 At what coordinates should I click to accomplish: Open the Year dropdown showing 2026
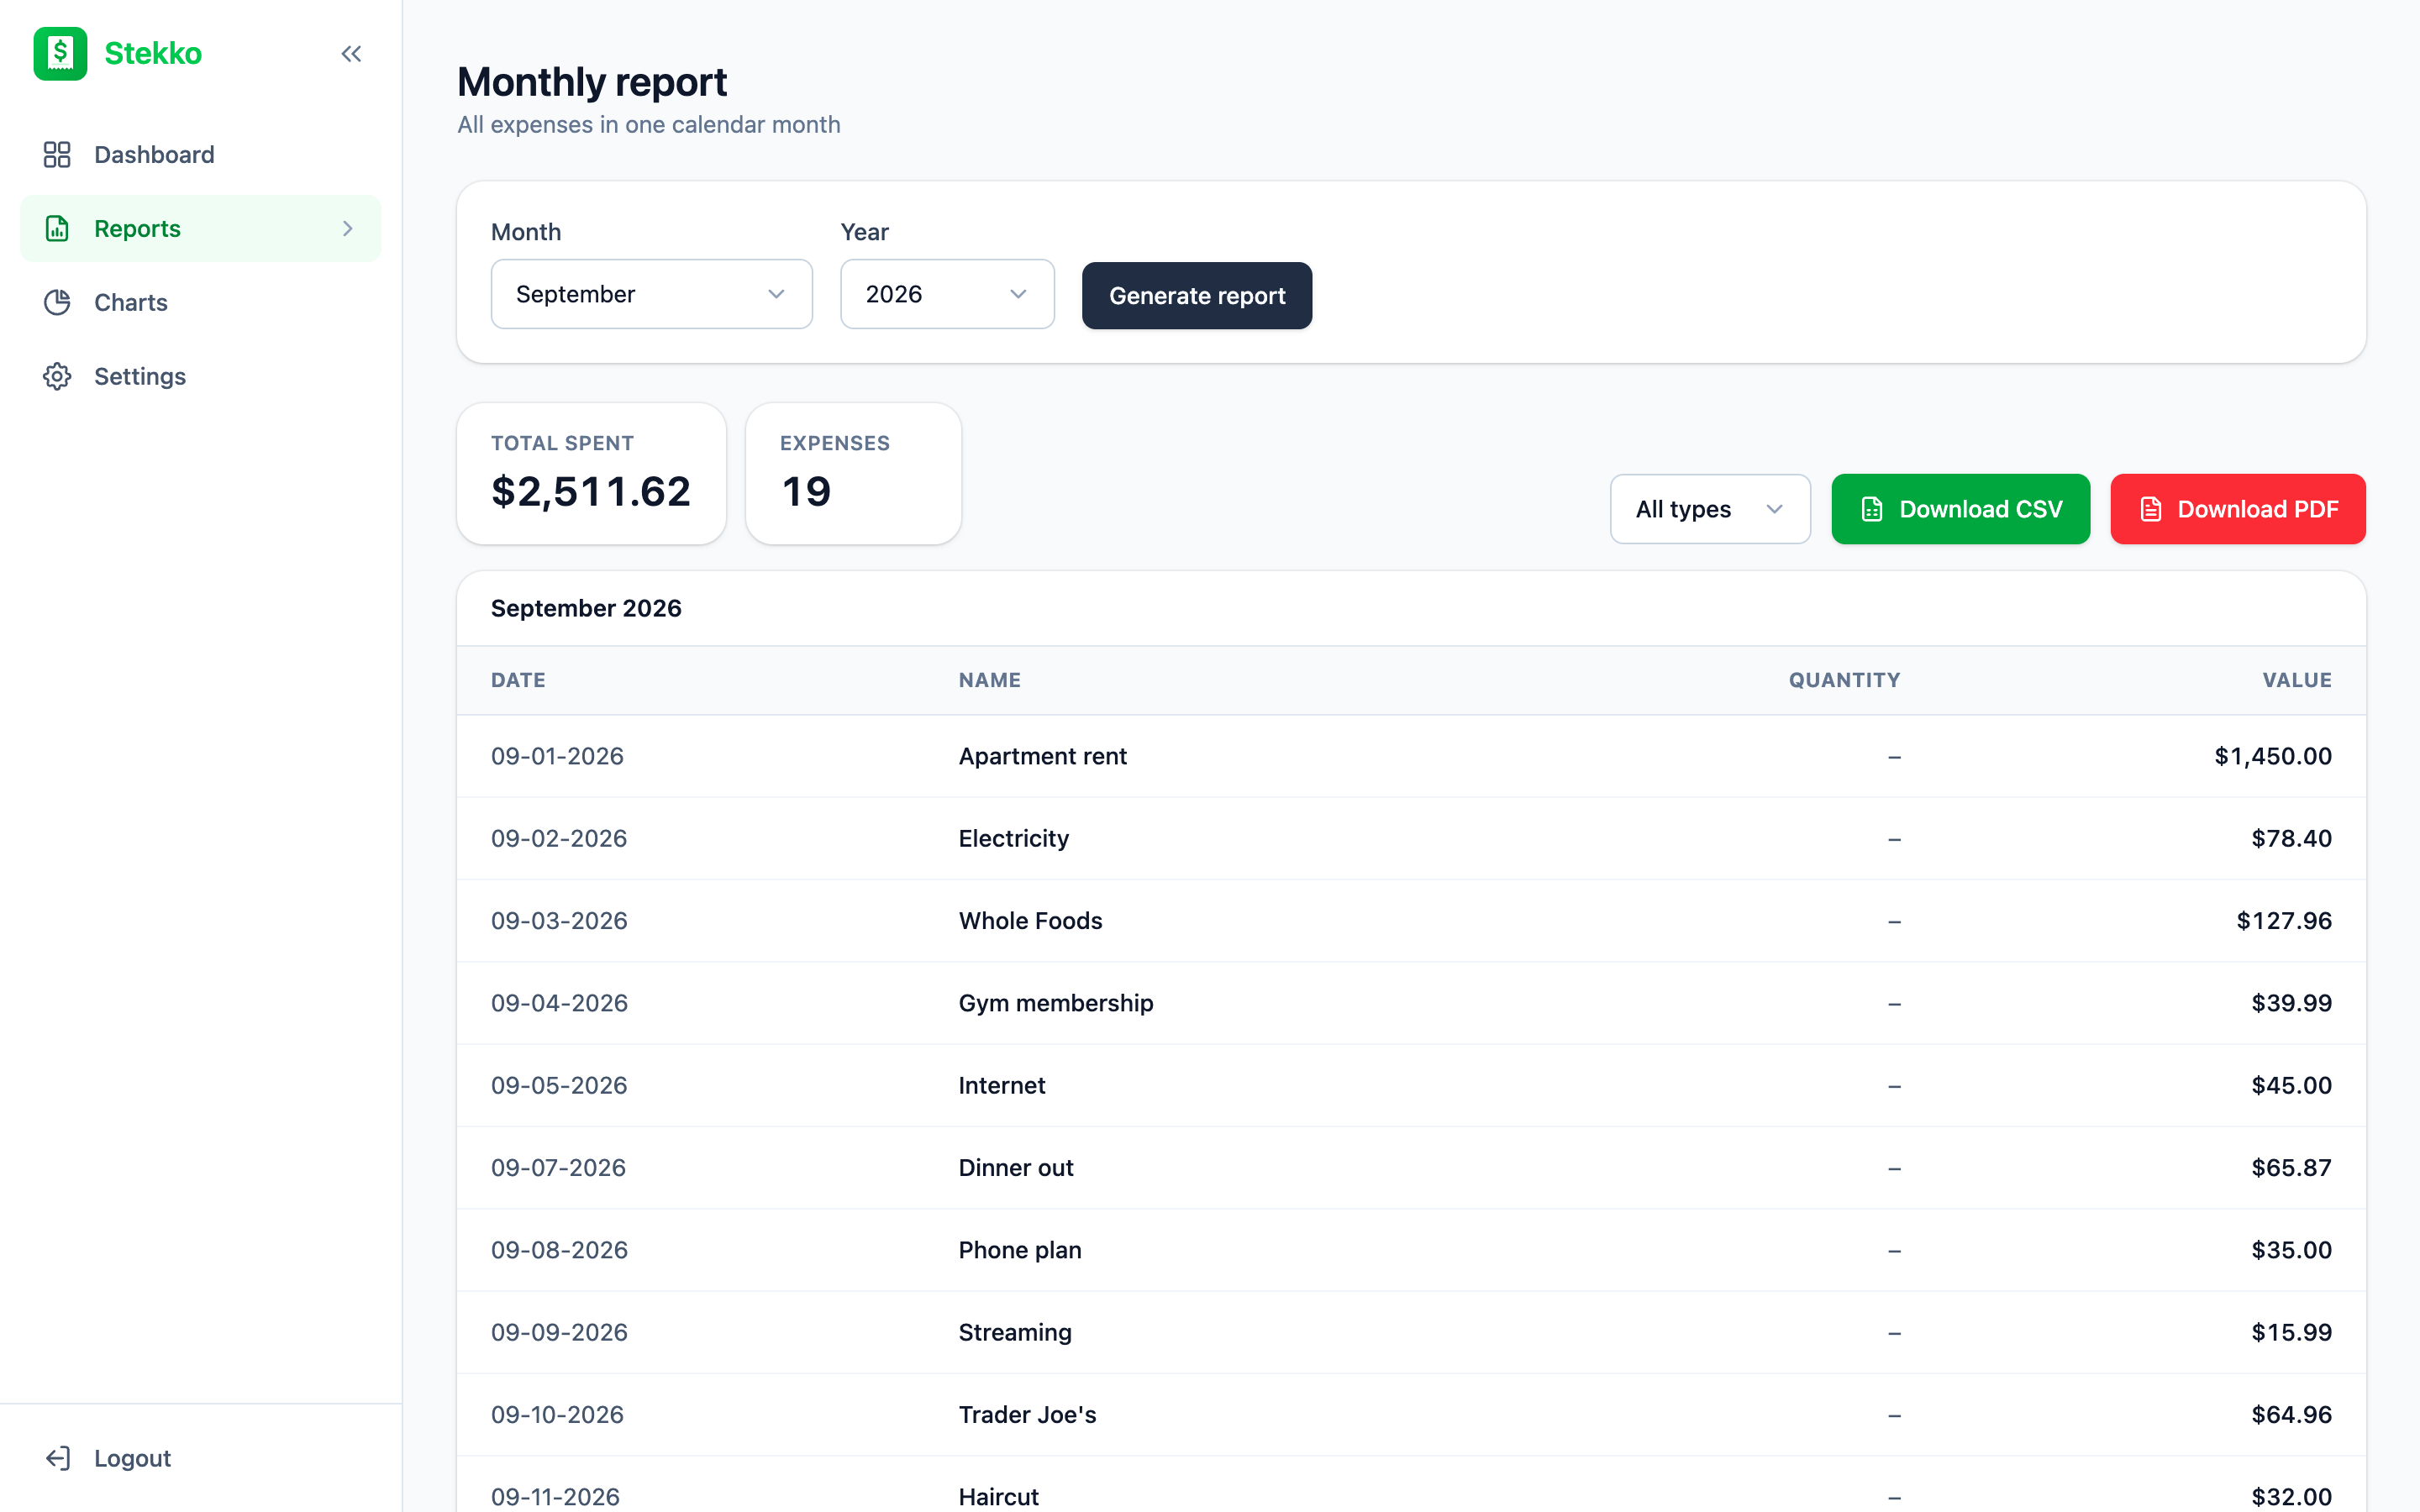click(x=947, y=294)
